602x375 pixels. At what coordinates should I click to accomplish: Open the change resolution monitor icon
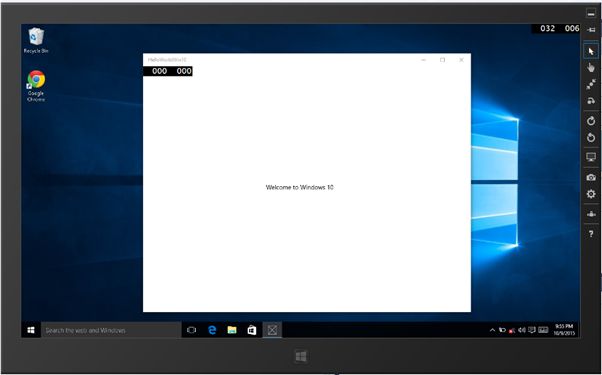pyautogui.click(x=591, y=157)
